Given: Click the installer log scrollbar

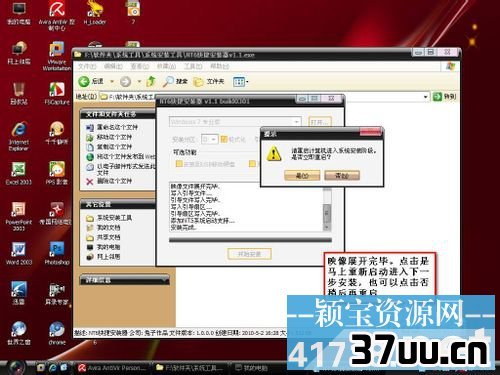Looking at the screenshot, I should click(327, 209).
